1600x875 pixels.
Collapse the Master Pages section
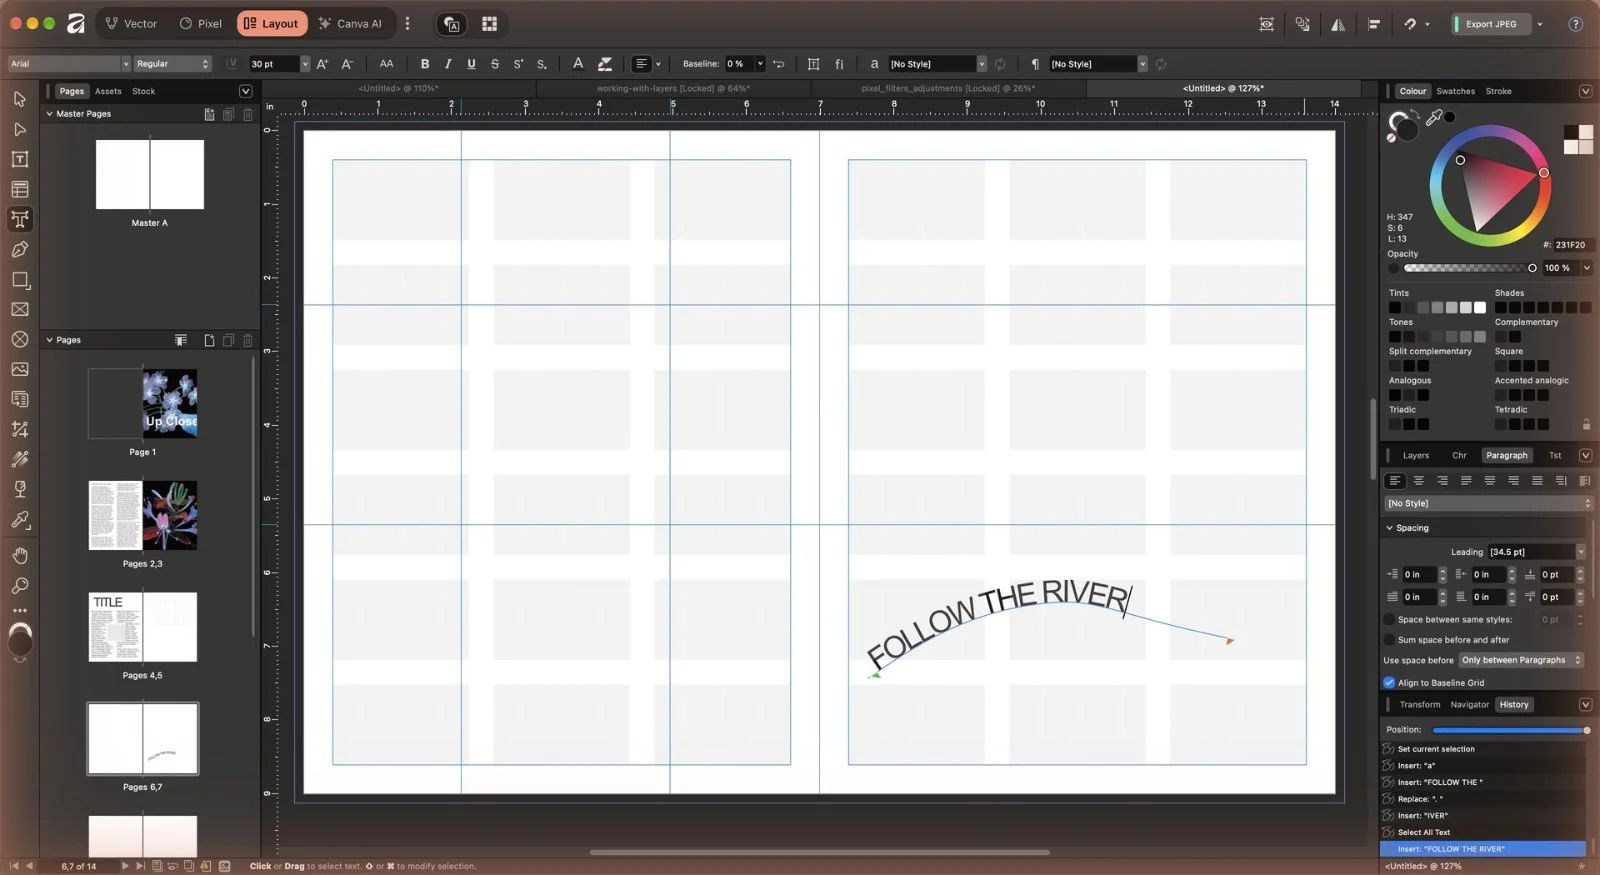pos(49,114)
